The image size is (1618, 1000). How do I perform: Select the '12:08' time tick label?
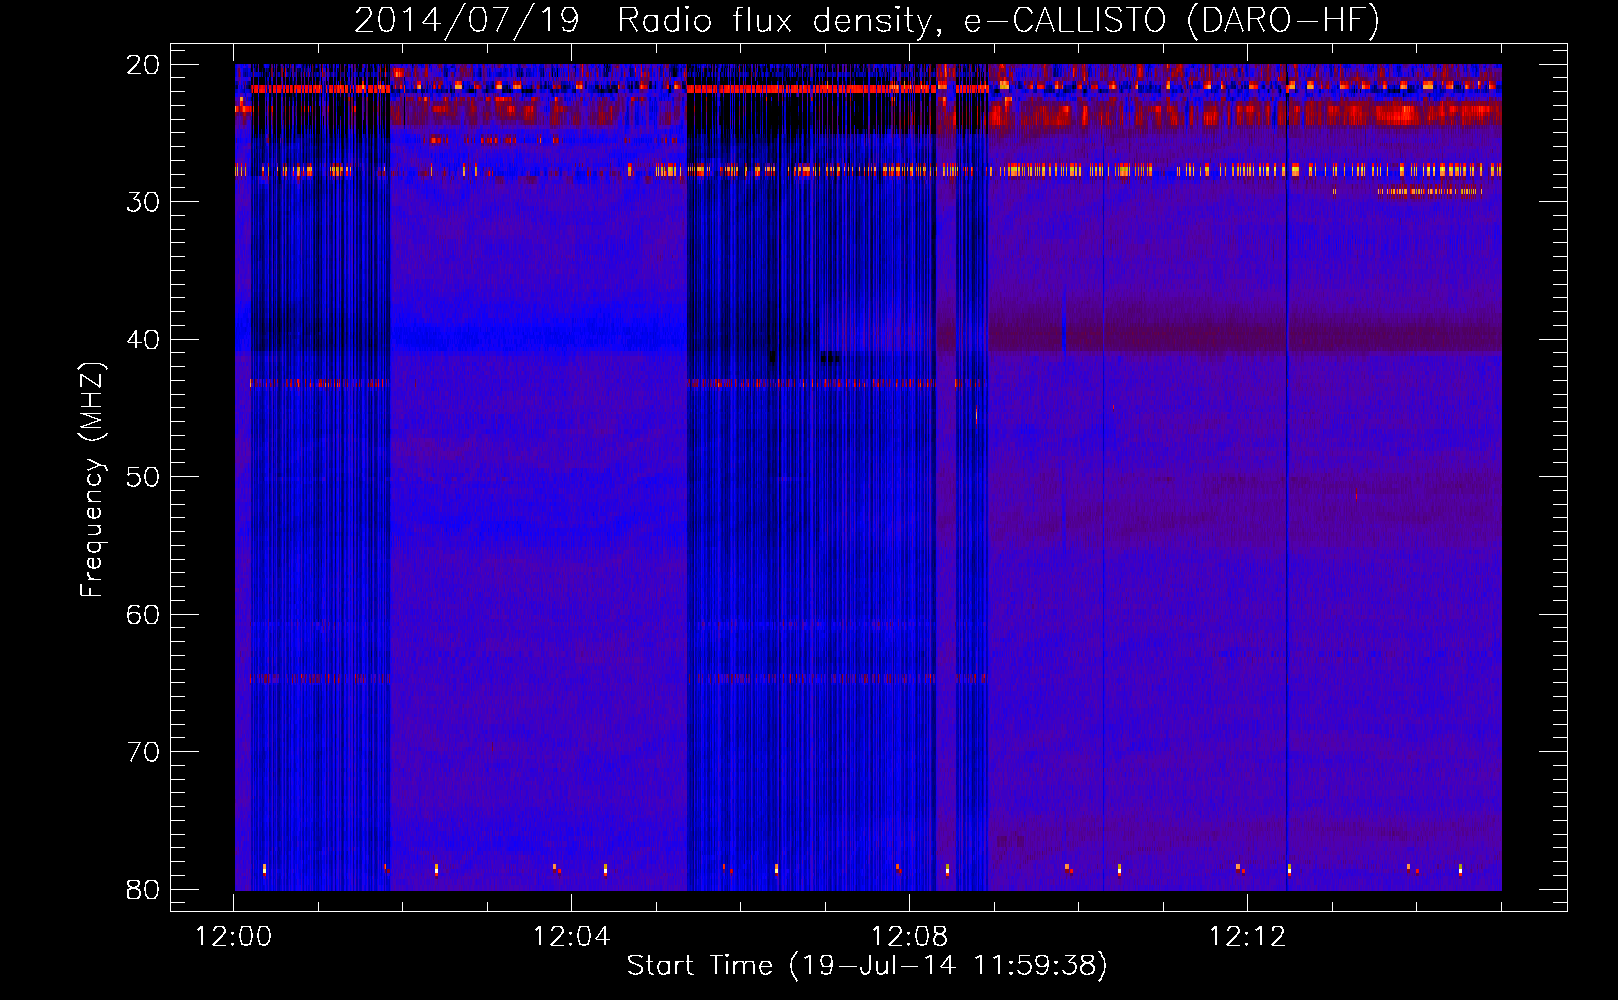tap(909, 937)
